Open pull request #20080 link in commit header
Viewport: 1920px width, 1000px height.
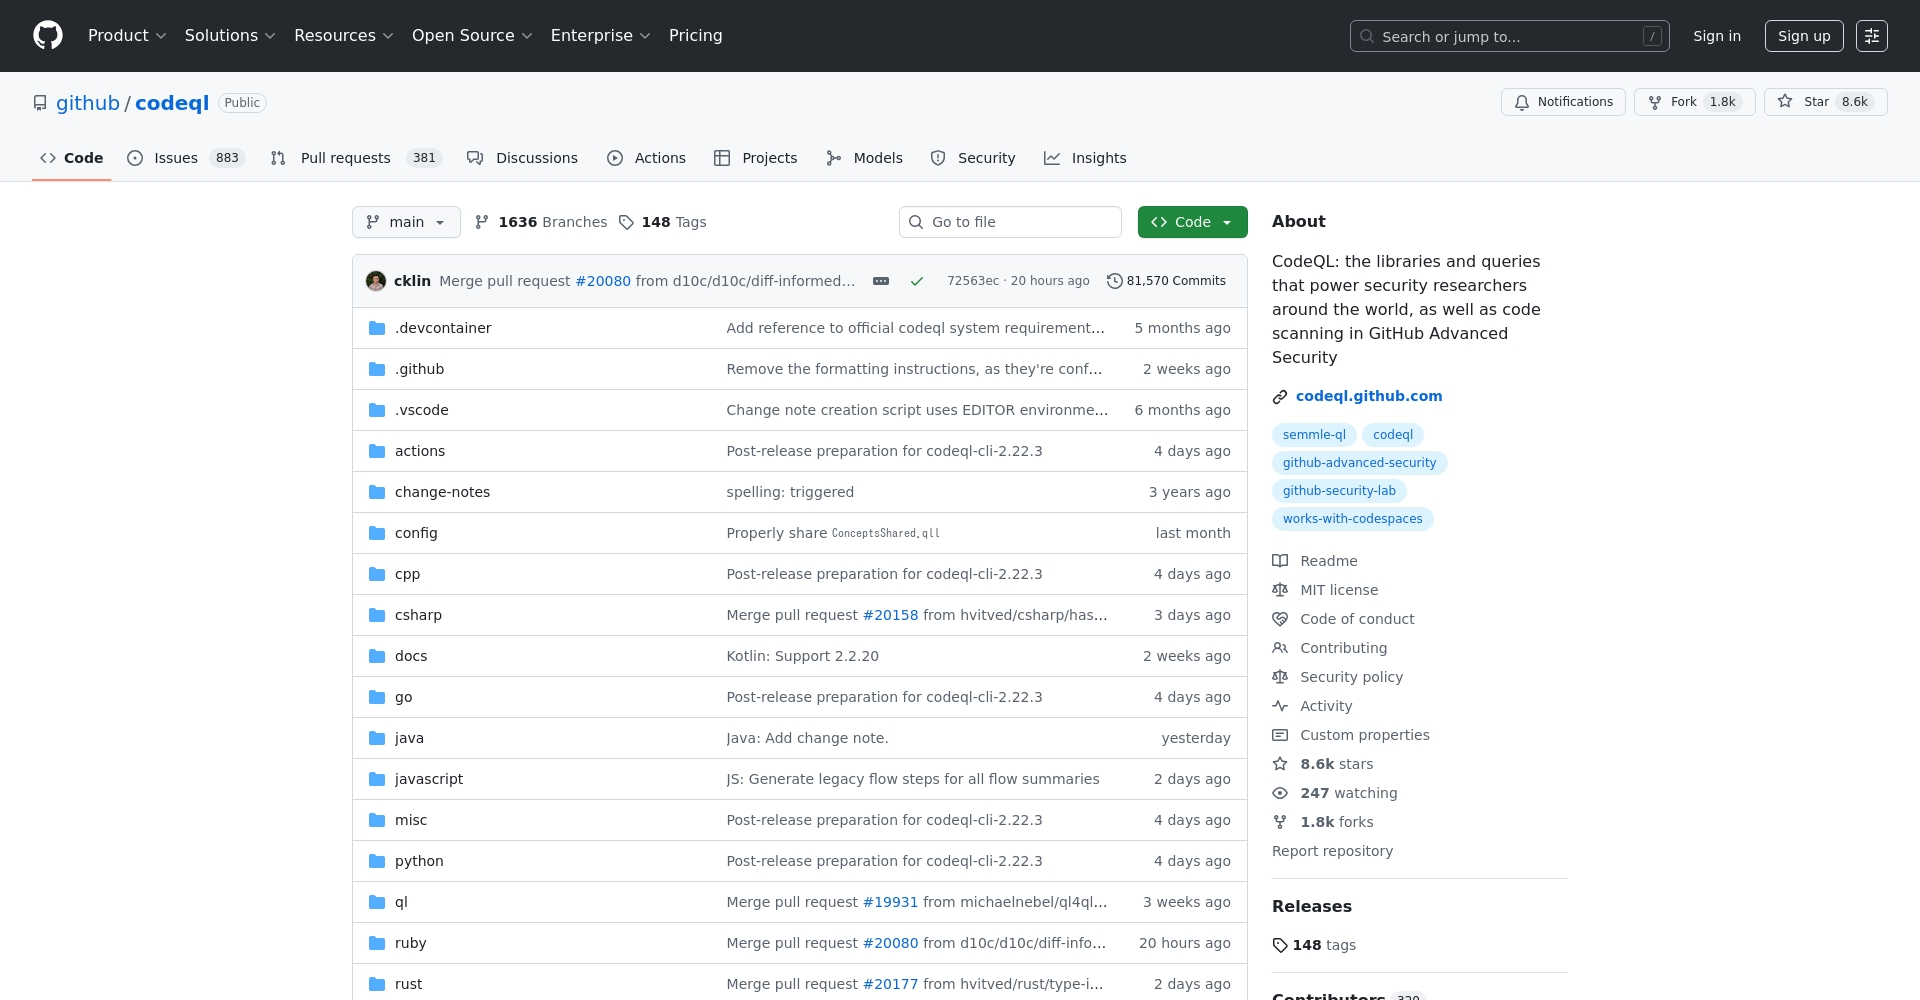pyautogui.click(x=603, y=281)
